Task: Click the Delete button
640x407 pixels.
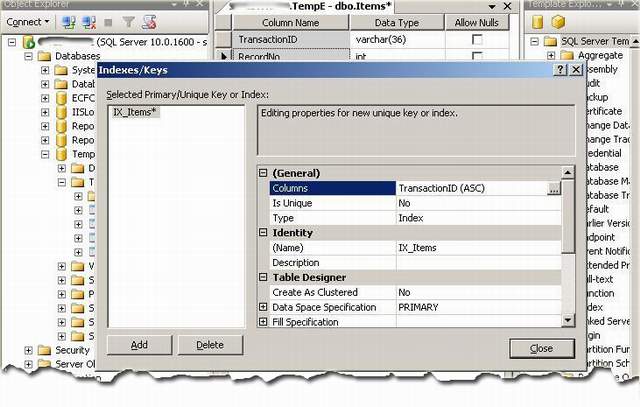Action: (x=210, y=345)
